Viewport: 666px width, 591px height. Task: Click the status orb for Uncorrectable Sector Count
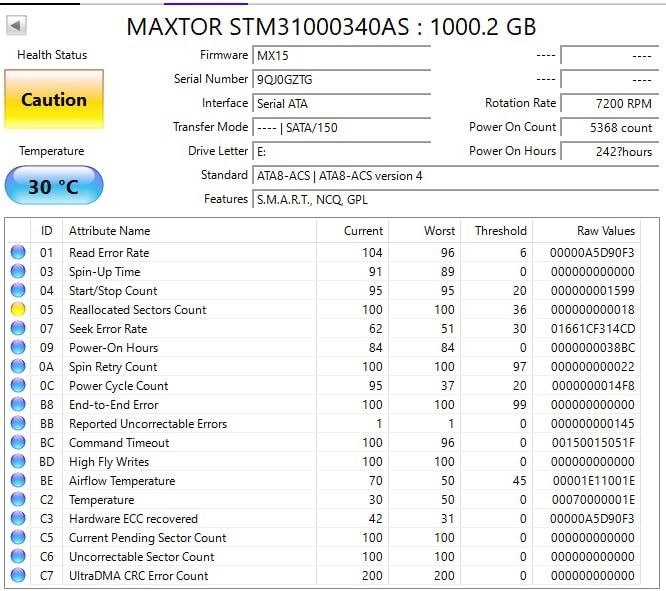pyautogui.click(x=18, y=557)
